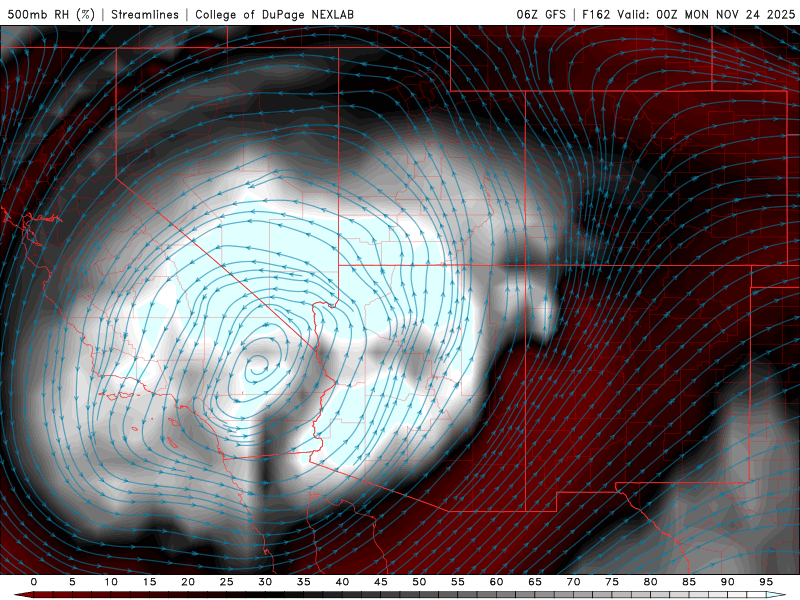The image size is (800, 600).
Task: Click the 45 value on the color scale
Action: (x=381, y=582)
